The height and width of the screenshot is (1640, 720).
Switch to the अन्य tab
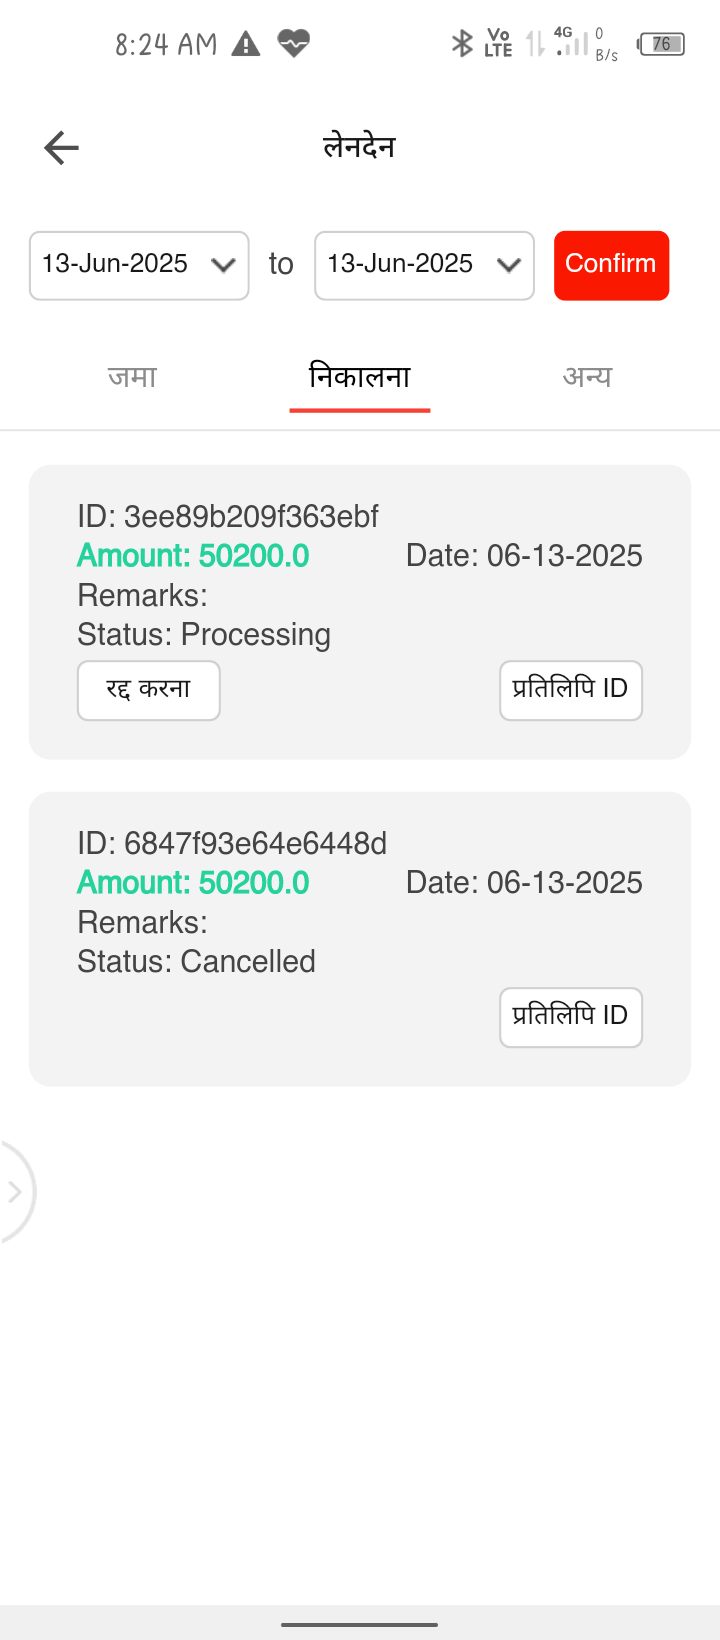click(x=587, y=377)
